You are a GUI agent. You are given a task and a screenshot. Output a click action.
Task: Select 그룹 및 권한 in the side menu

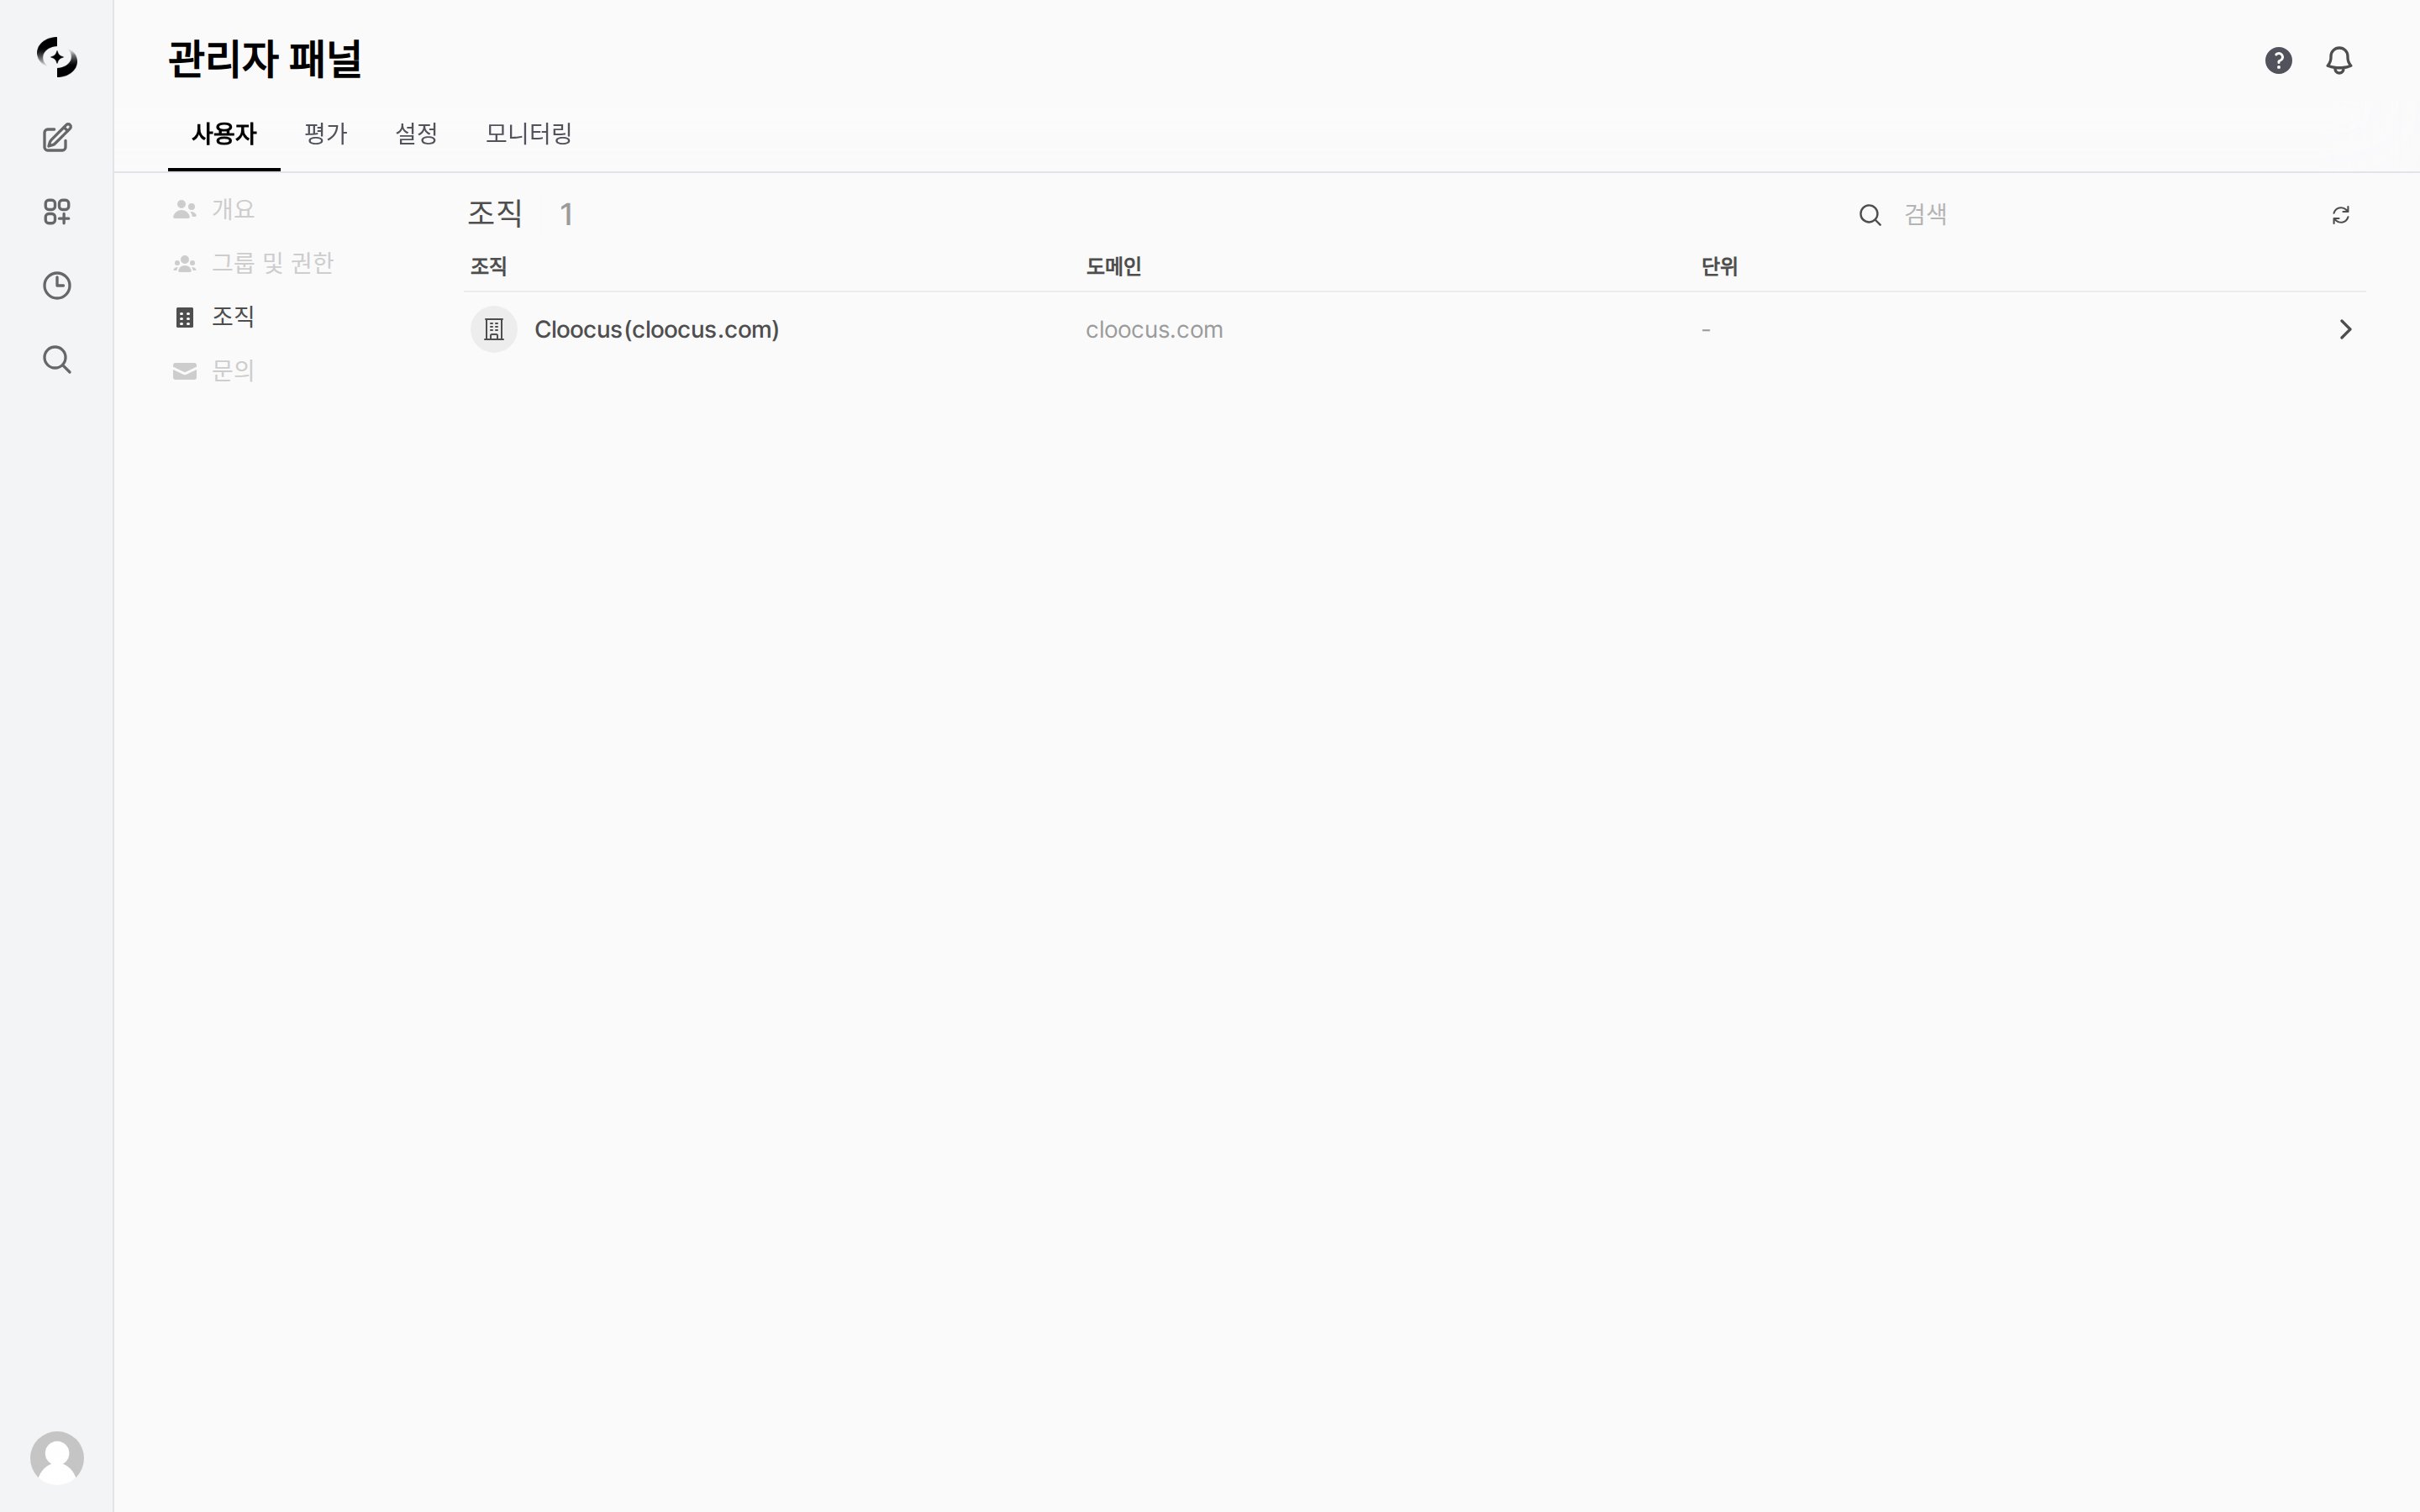tap(253, 264)
